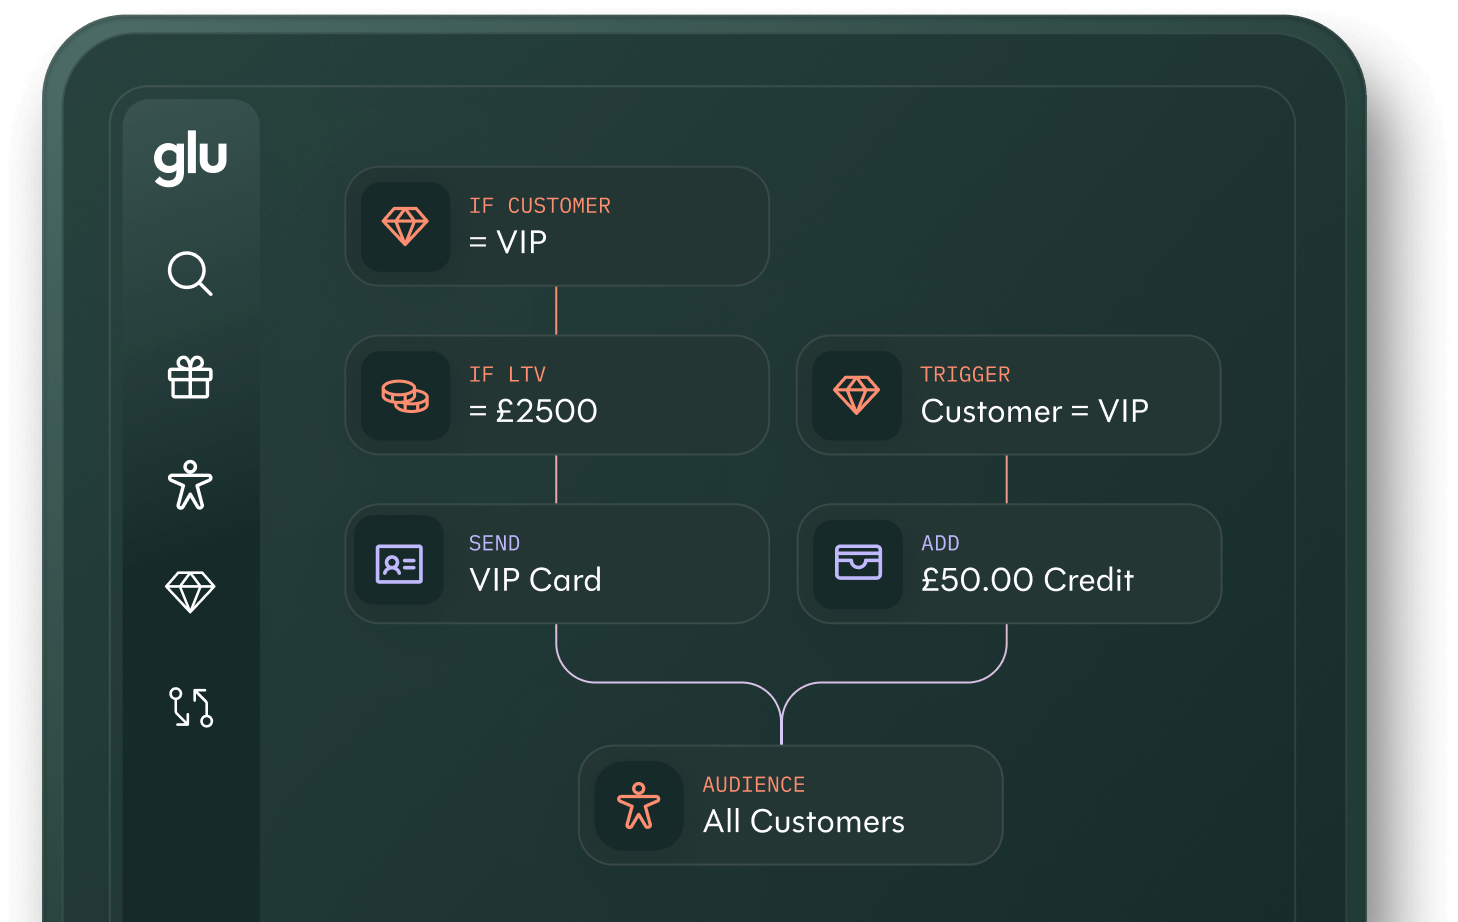Open the workflow branching icon in sidebar
The height and width of the screenshot is (922, 1458).
click(x=191, y=707)
